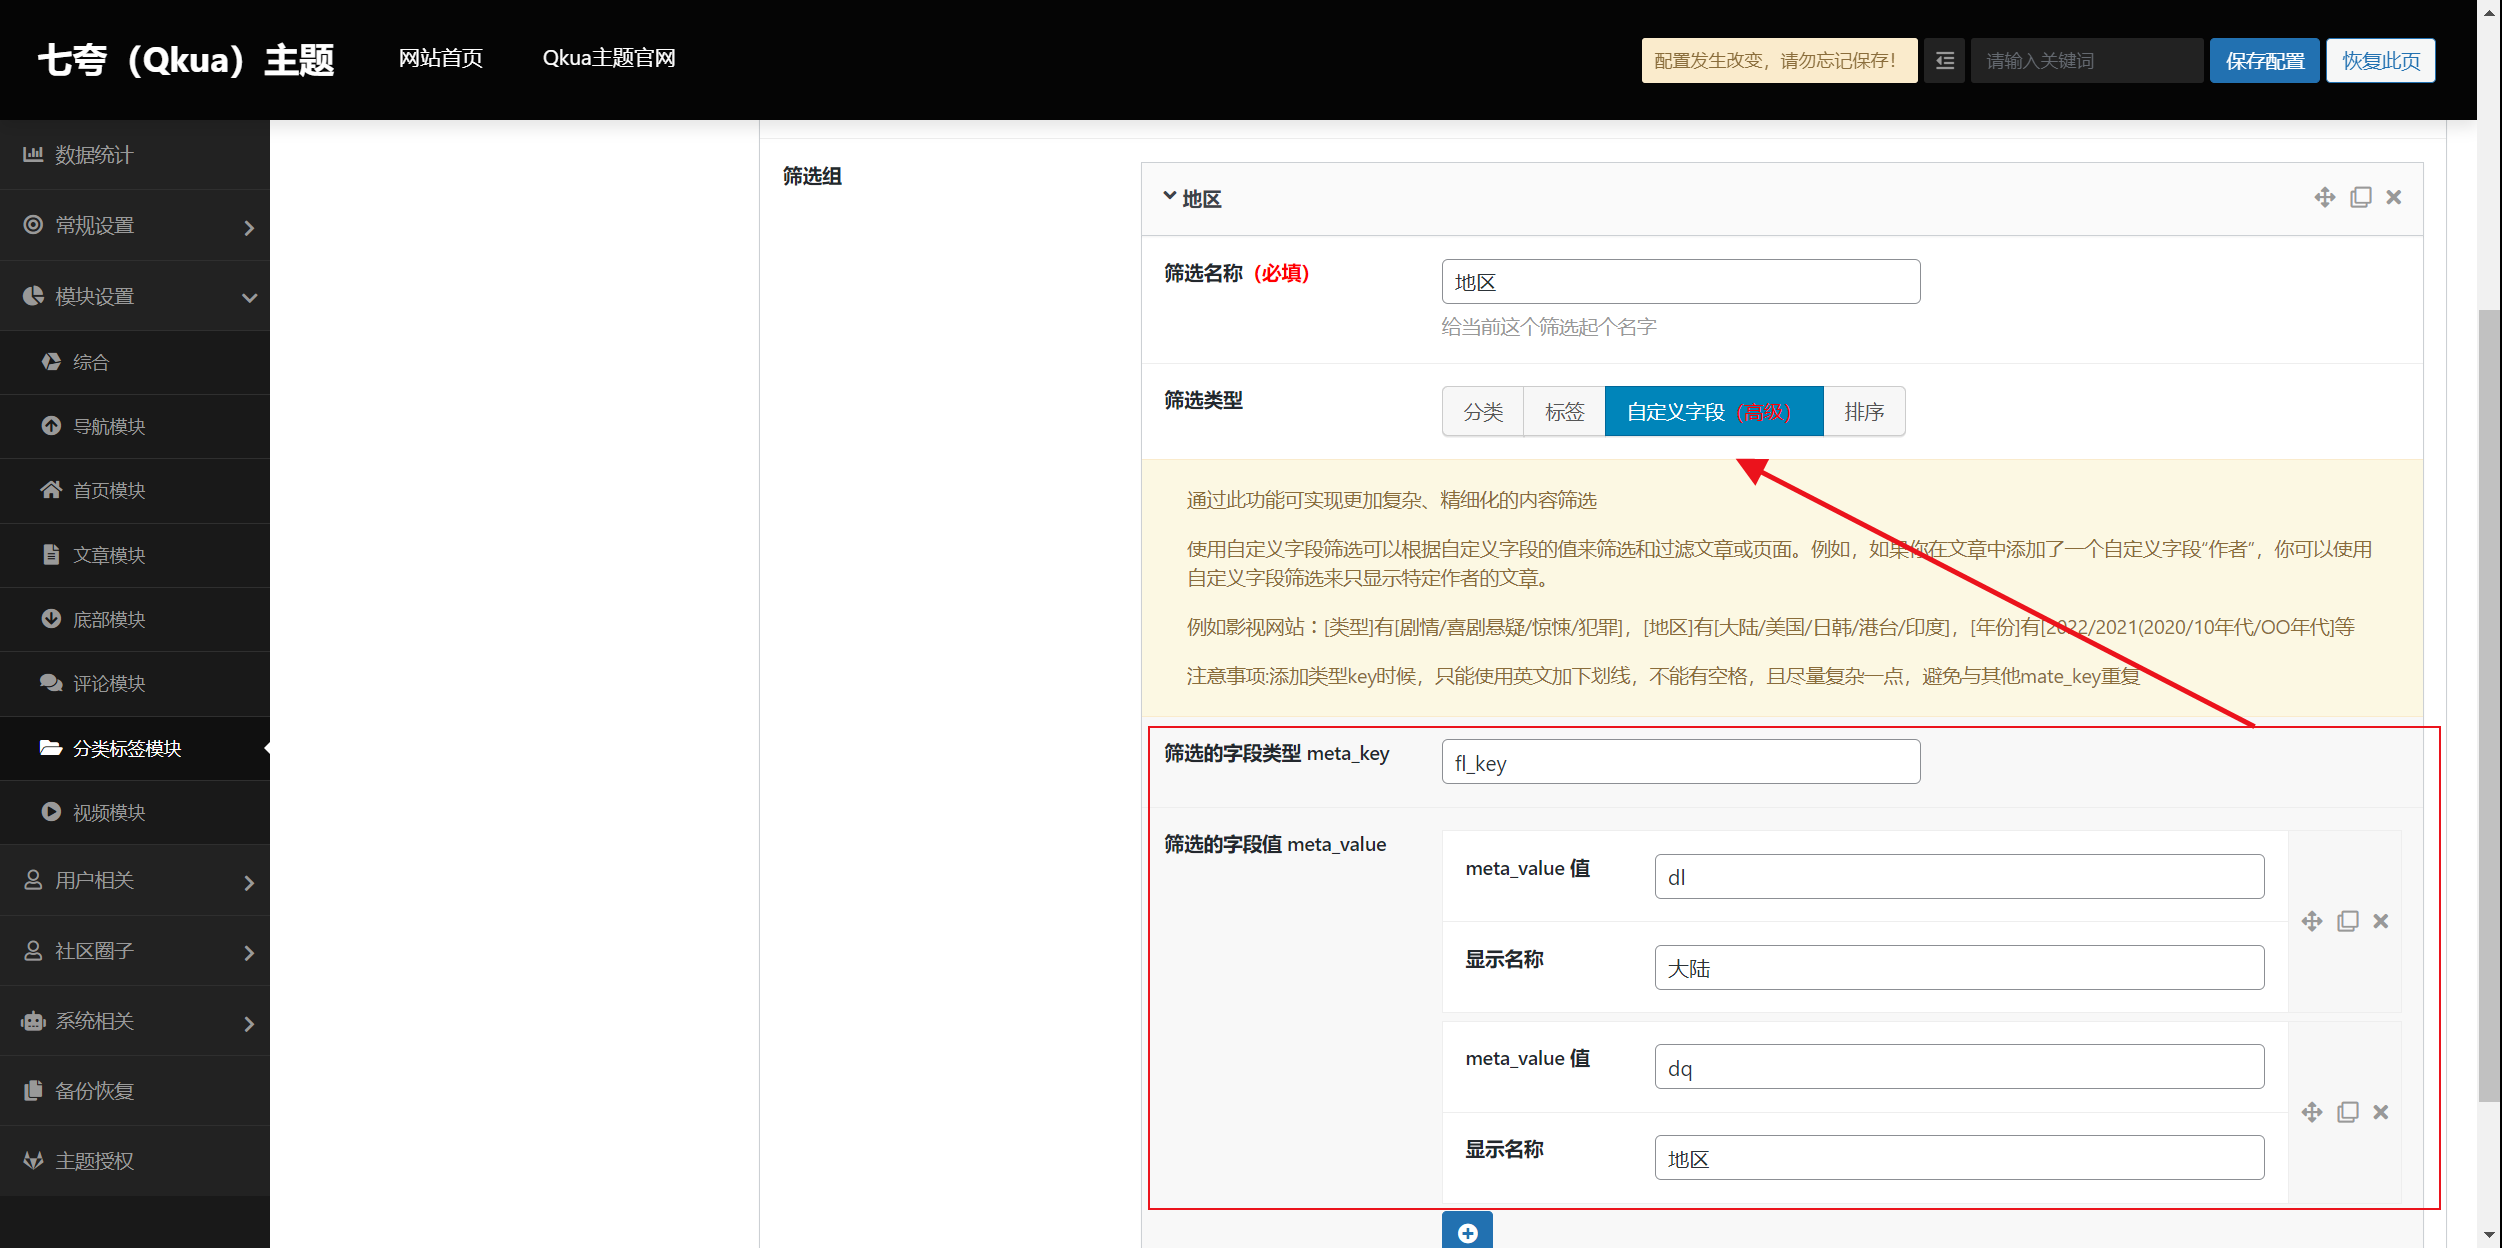
Task: Click the 数据统计 chart icon
Action: click(33, 154)
